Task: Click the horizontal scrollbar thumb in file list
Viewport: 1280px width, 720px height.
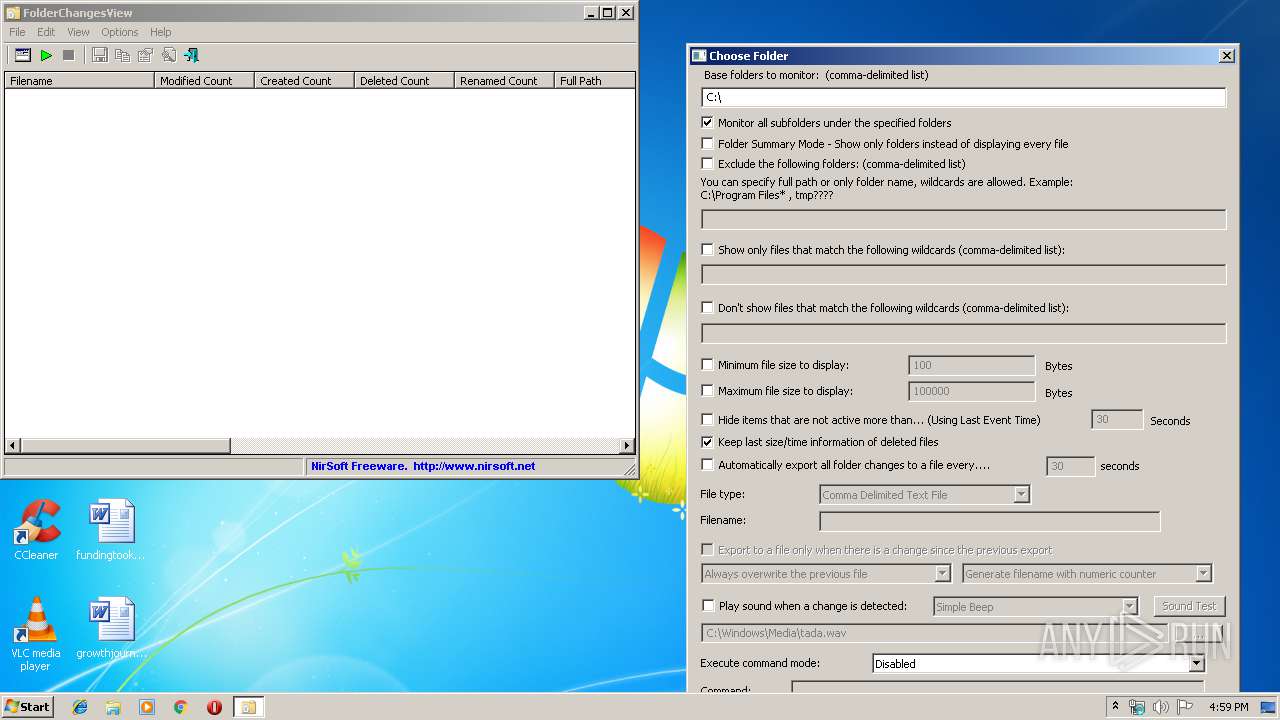Action: [x=125, y=445]
